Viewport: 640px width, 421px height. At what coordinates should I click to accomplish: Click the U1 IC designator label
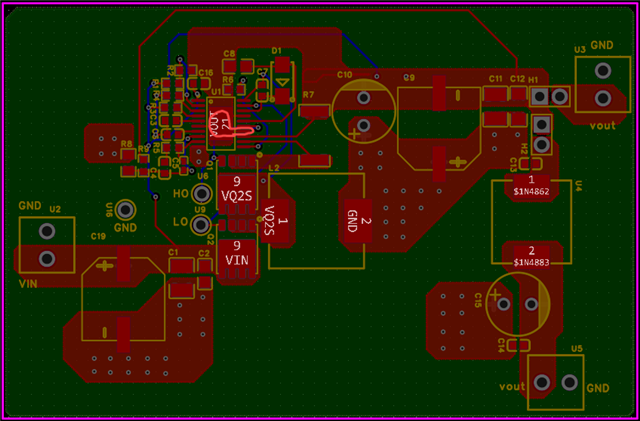pyautogui.click(x=216, y=91)
